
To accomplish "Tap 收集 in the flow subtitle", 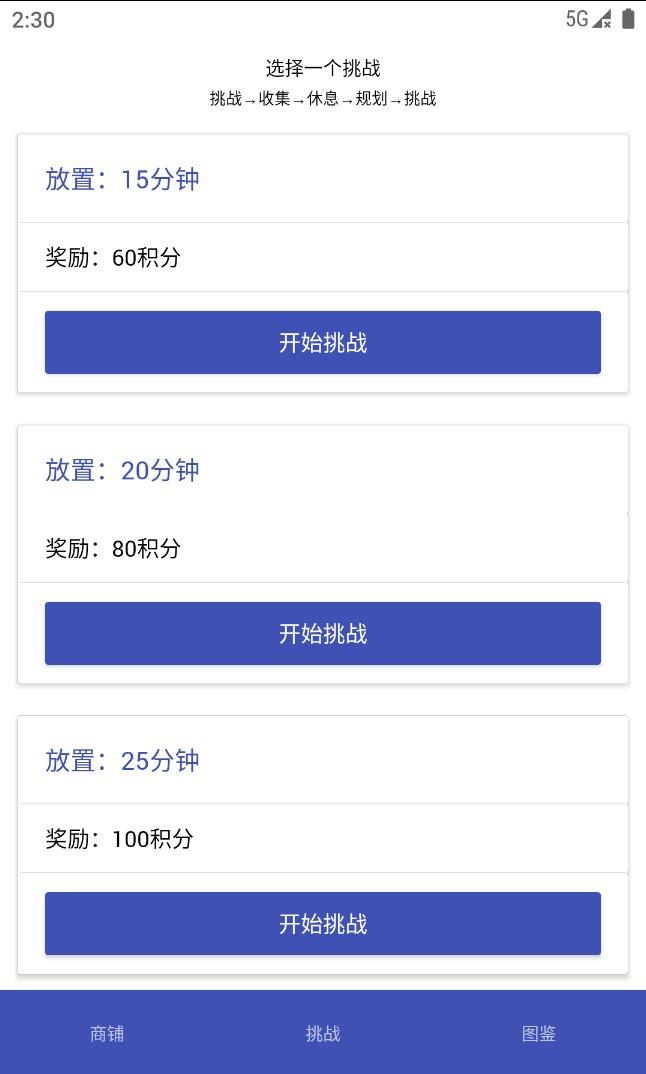I will 274,98.
